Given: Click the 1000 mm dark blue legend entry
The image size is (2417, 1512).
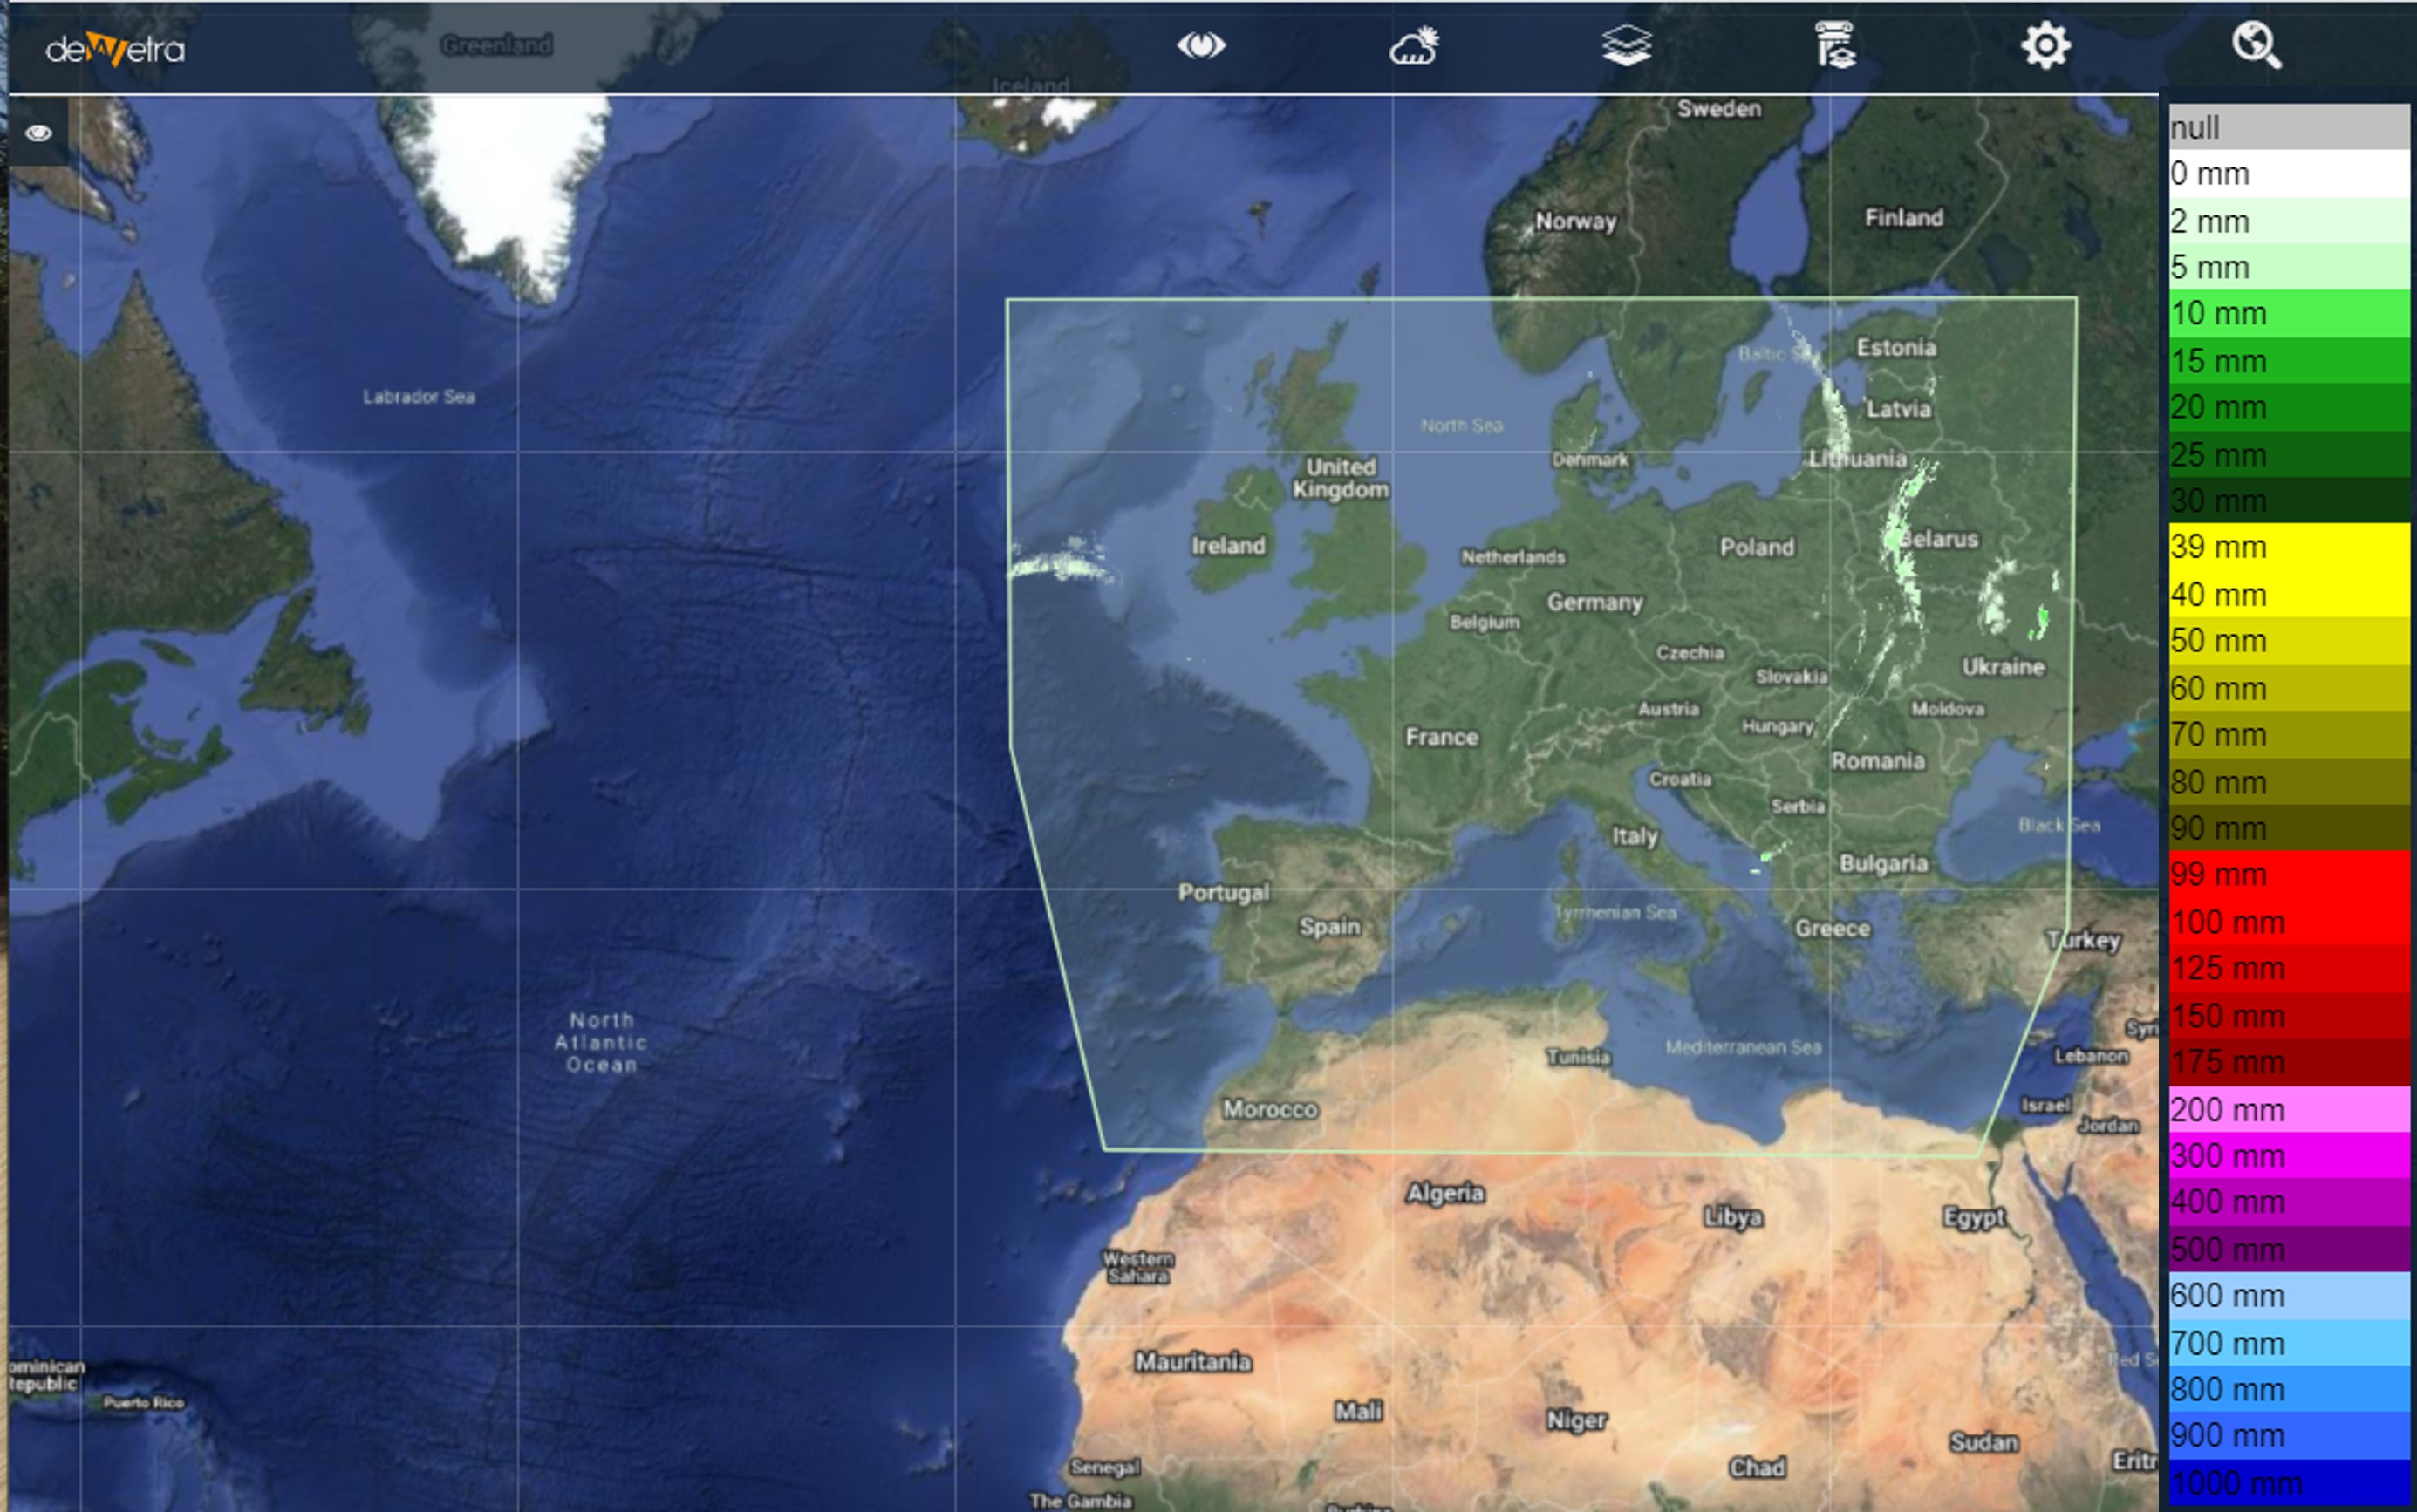Looking at the screenshot, I should coord(2288,1483).
